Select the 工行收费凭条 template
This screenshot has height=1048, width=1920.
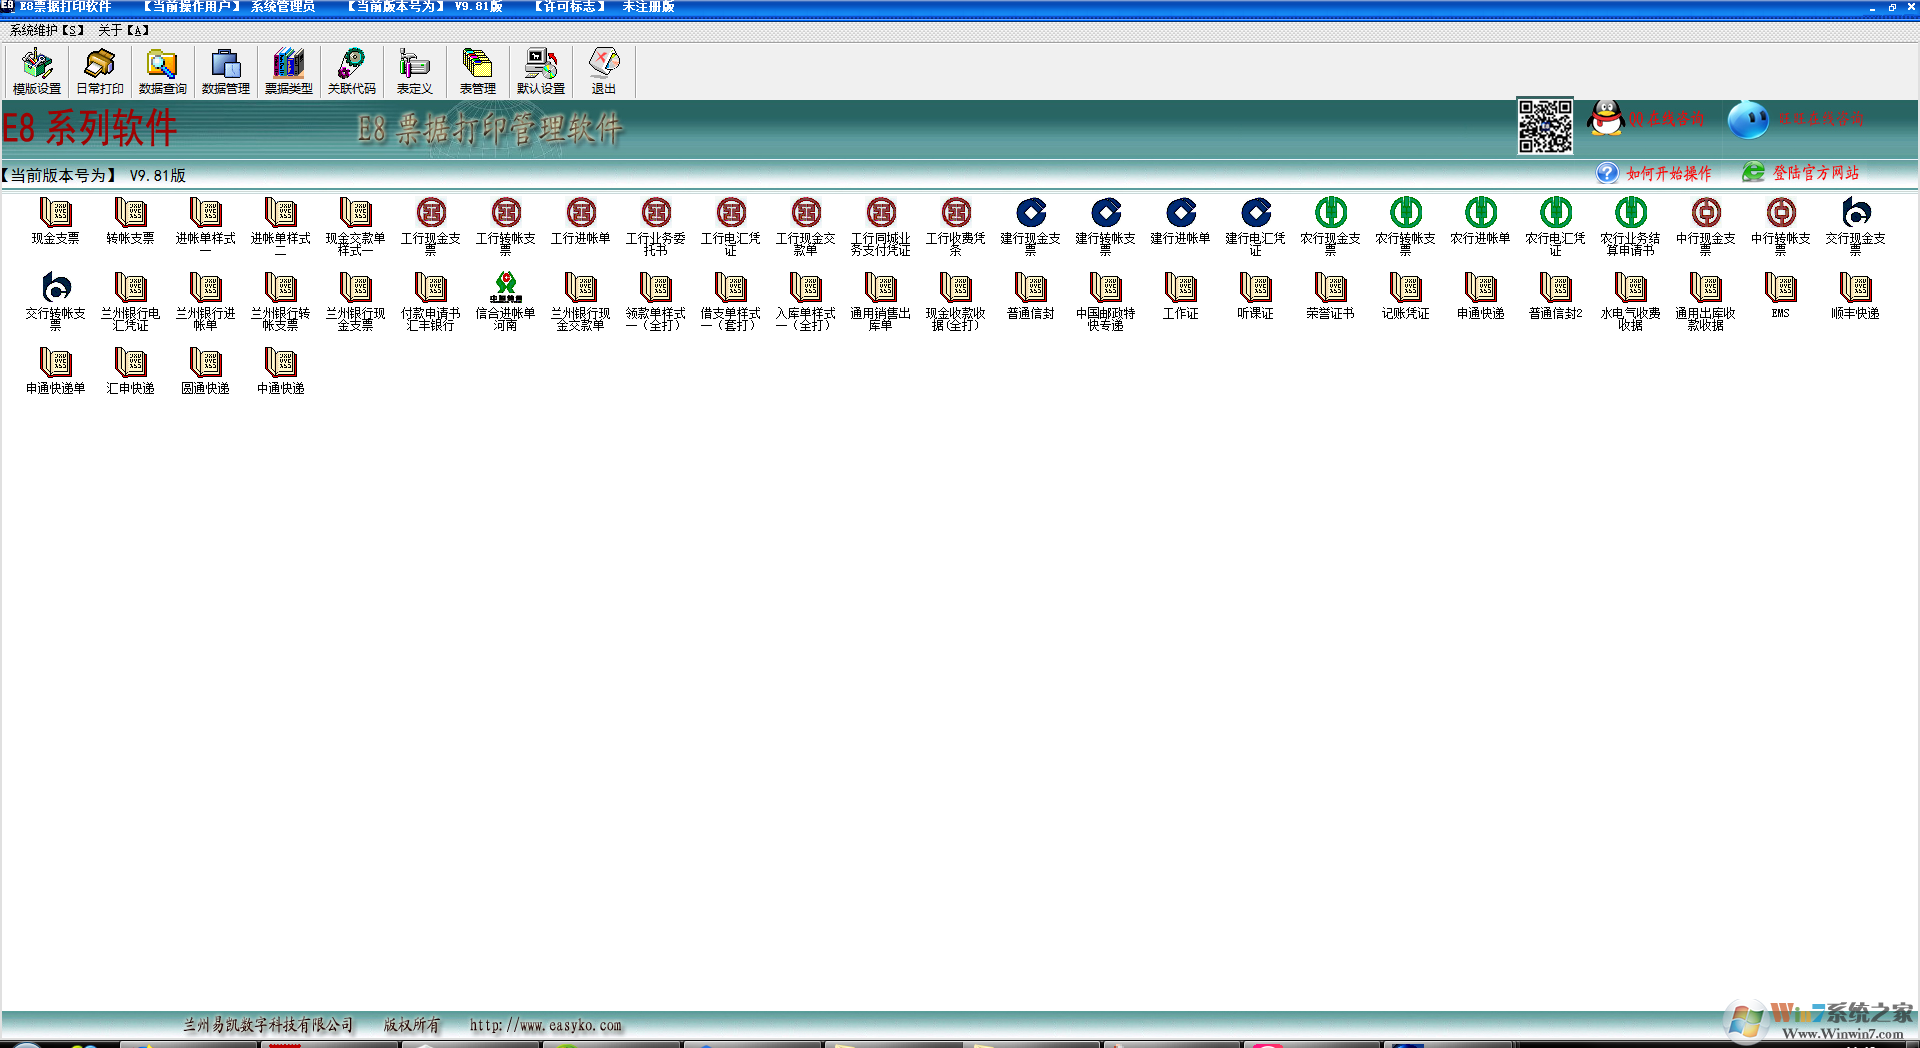pos(956,226)
